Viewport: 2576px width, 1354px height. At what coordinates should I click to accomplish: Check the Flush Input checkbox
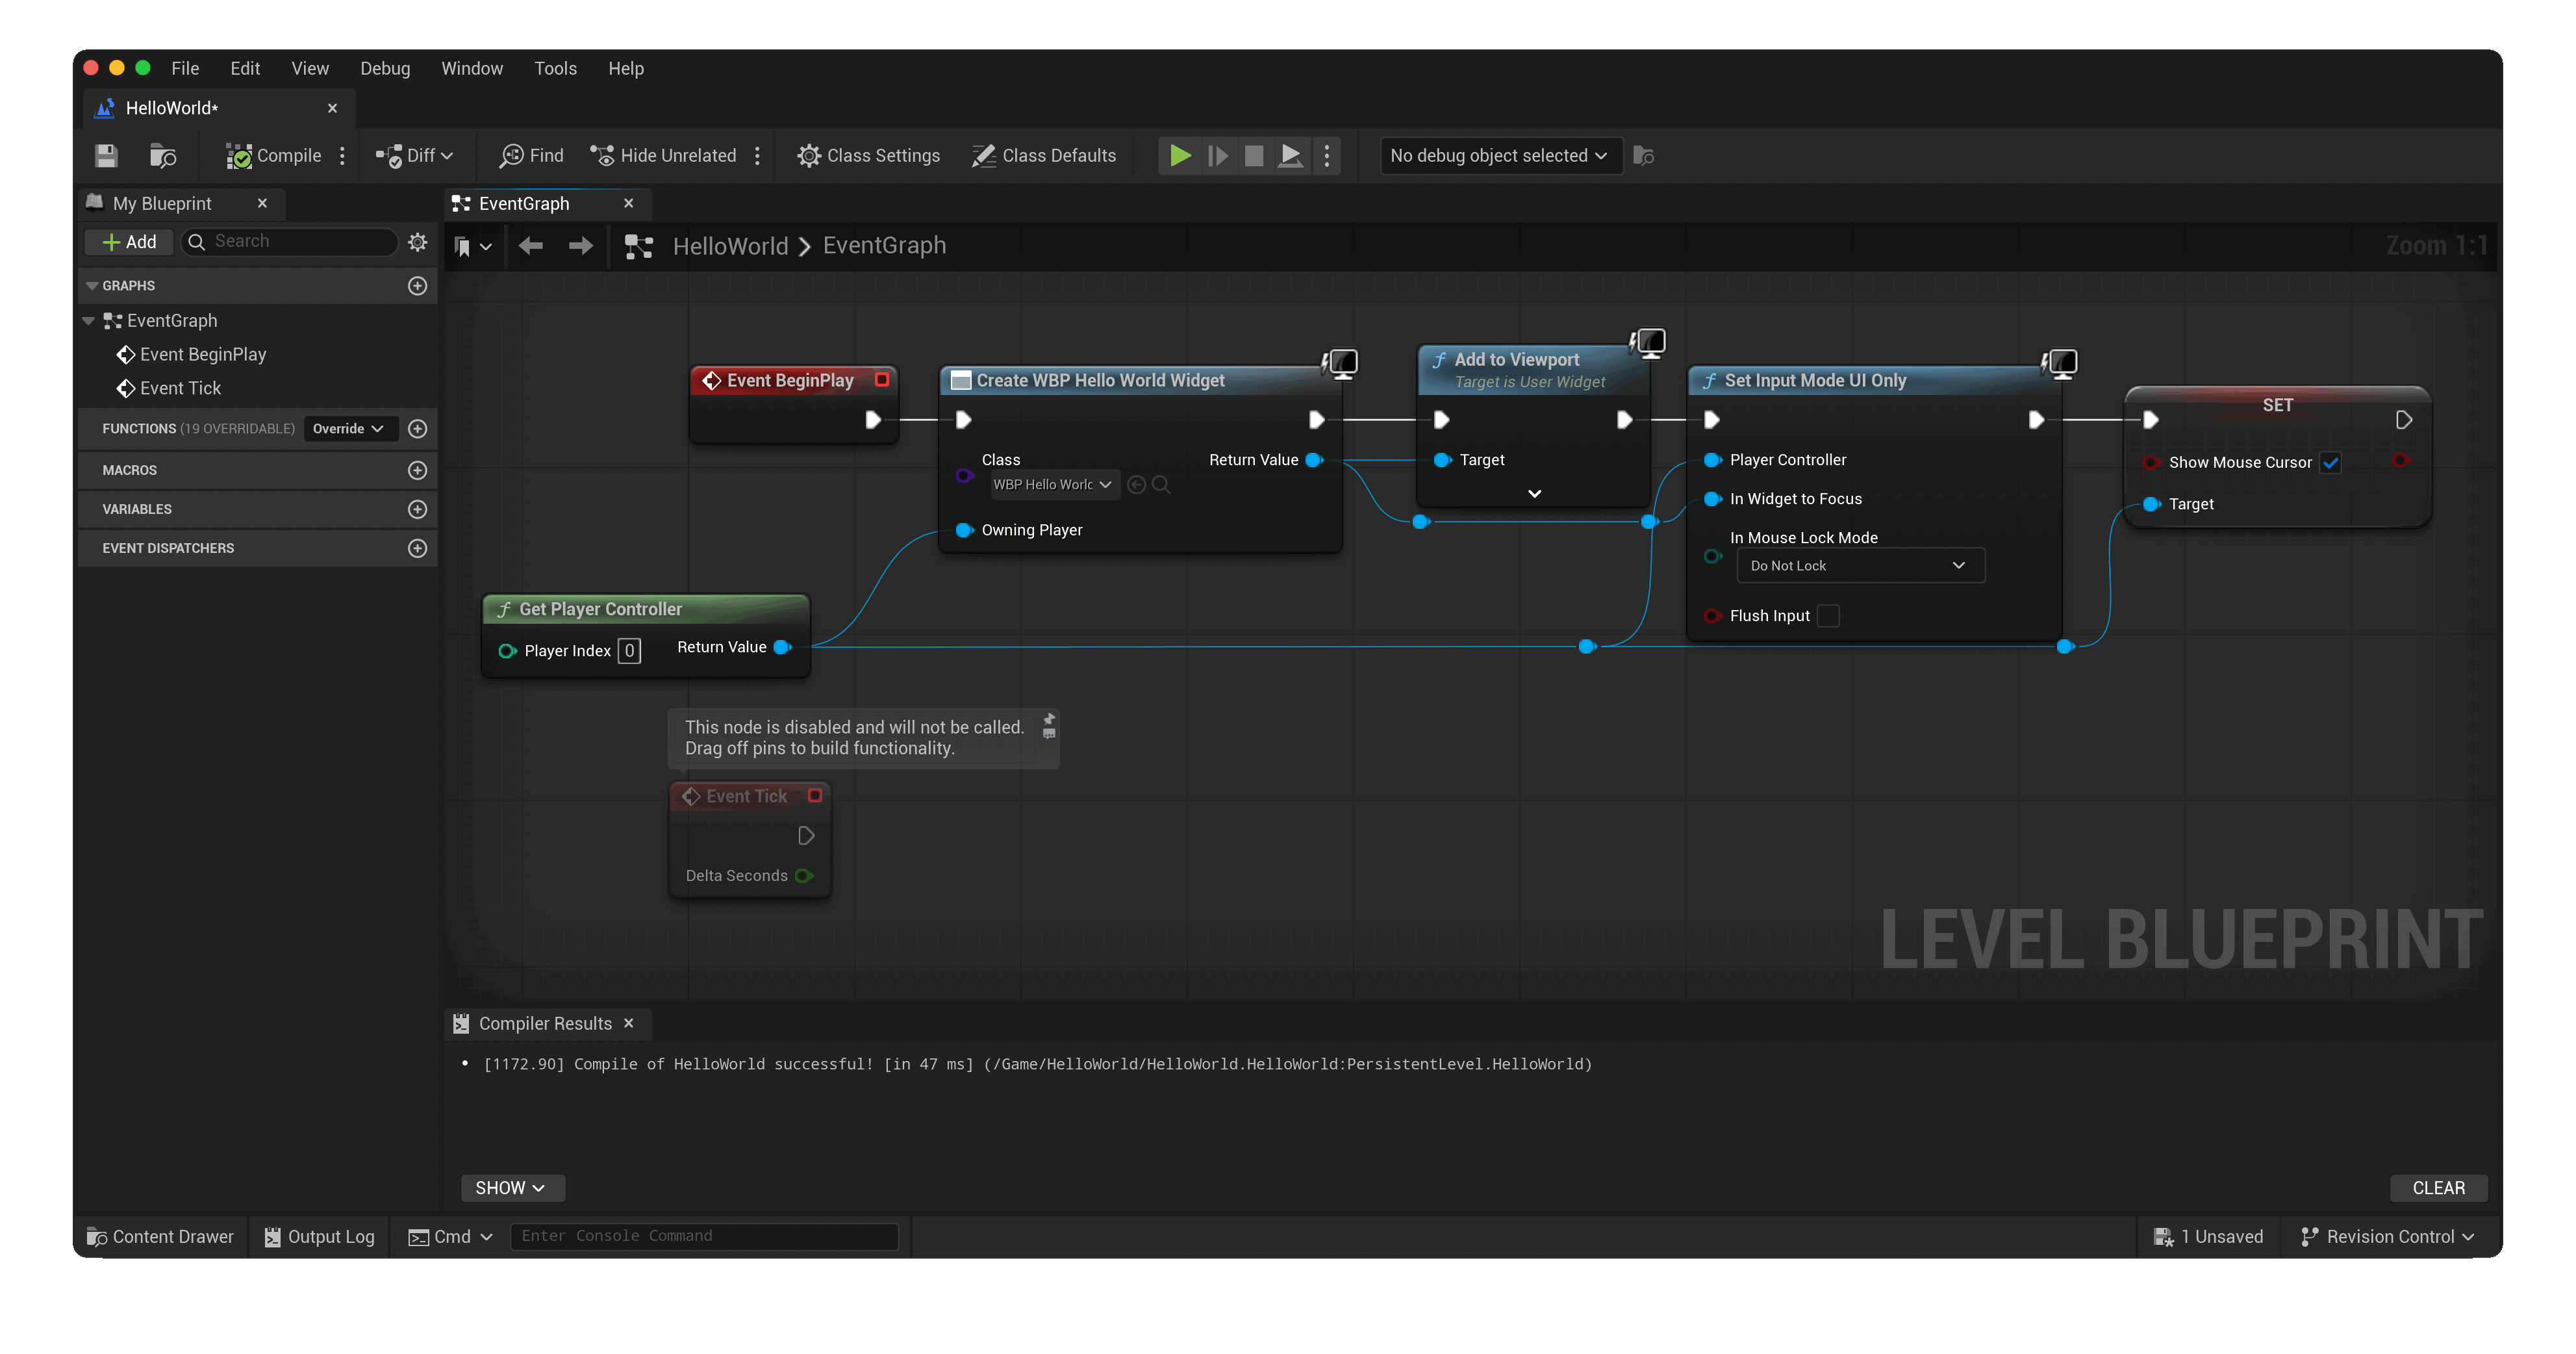1828,616
